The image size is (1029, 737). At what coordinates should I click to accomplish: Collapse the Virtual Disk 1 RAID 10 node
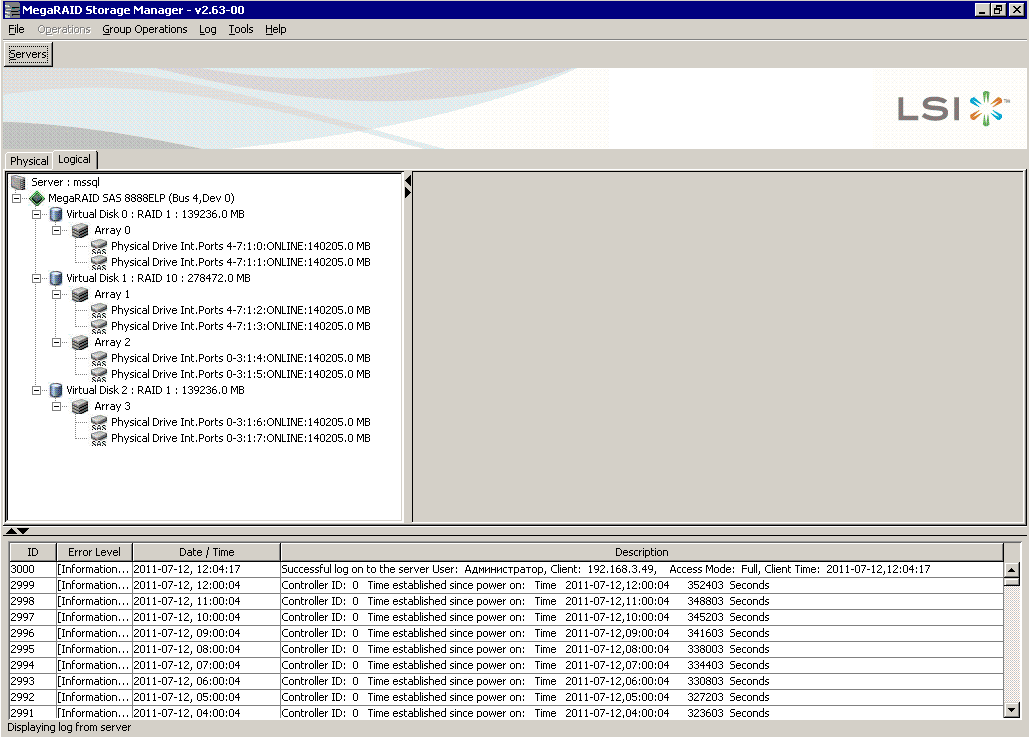point(37,278)
